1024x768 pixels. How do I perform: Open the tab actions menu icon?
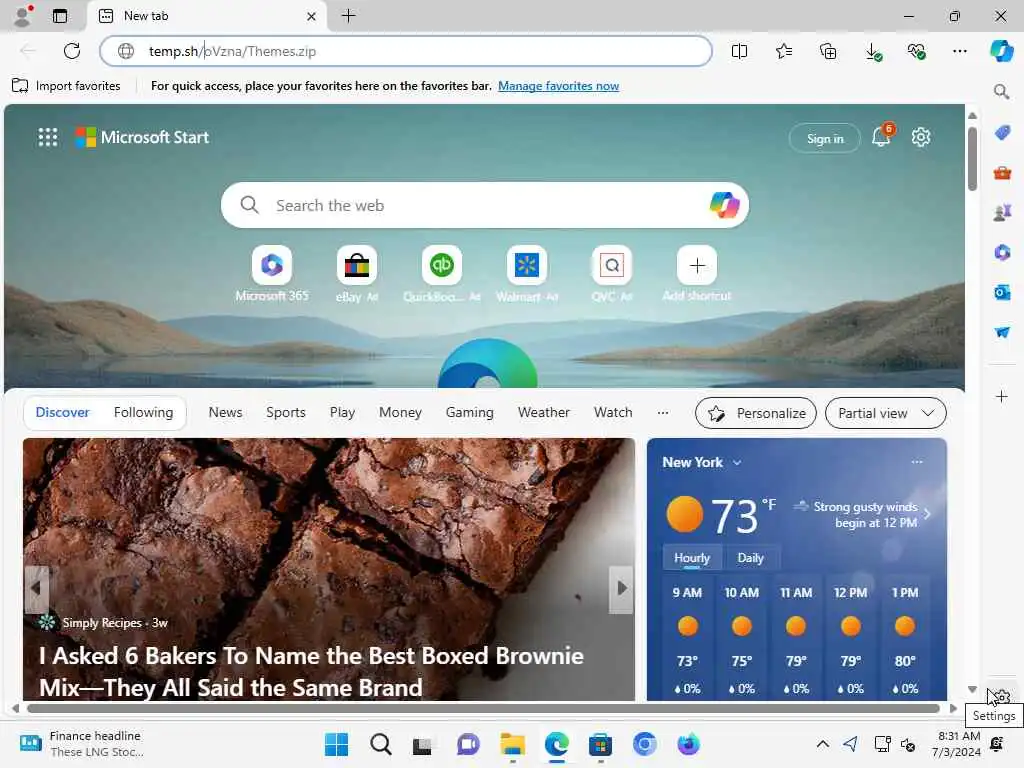click(x=59, y=16)
